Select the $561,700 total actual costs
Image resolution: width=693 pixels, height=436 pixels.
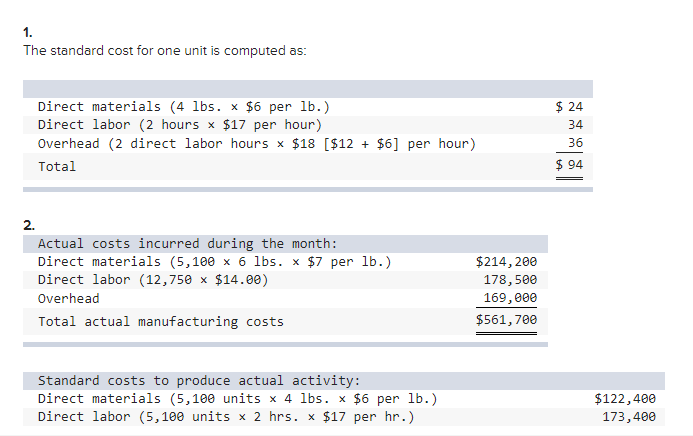point(506,320)
